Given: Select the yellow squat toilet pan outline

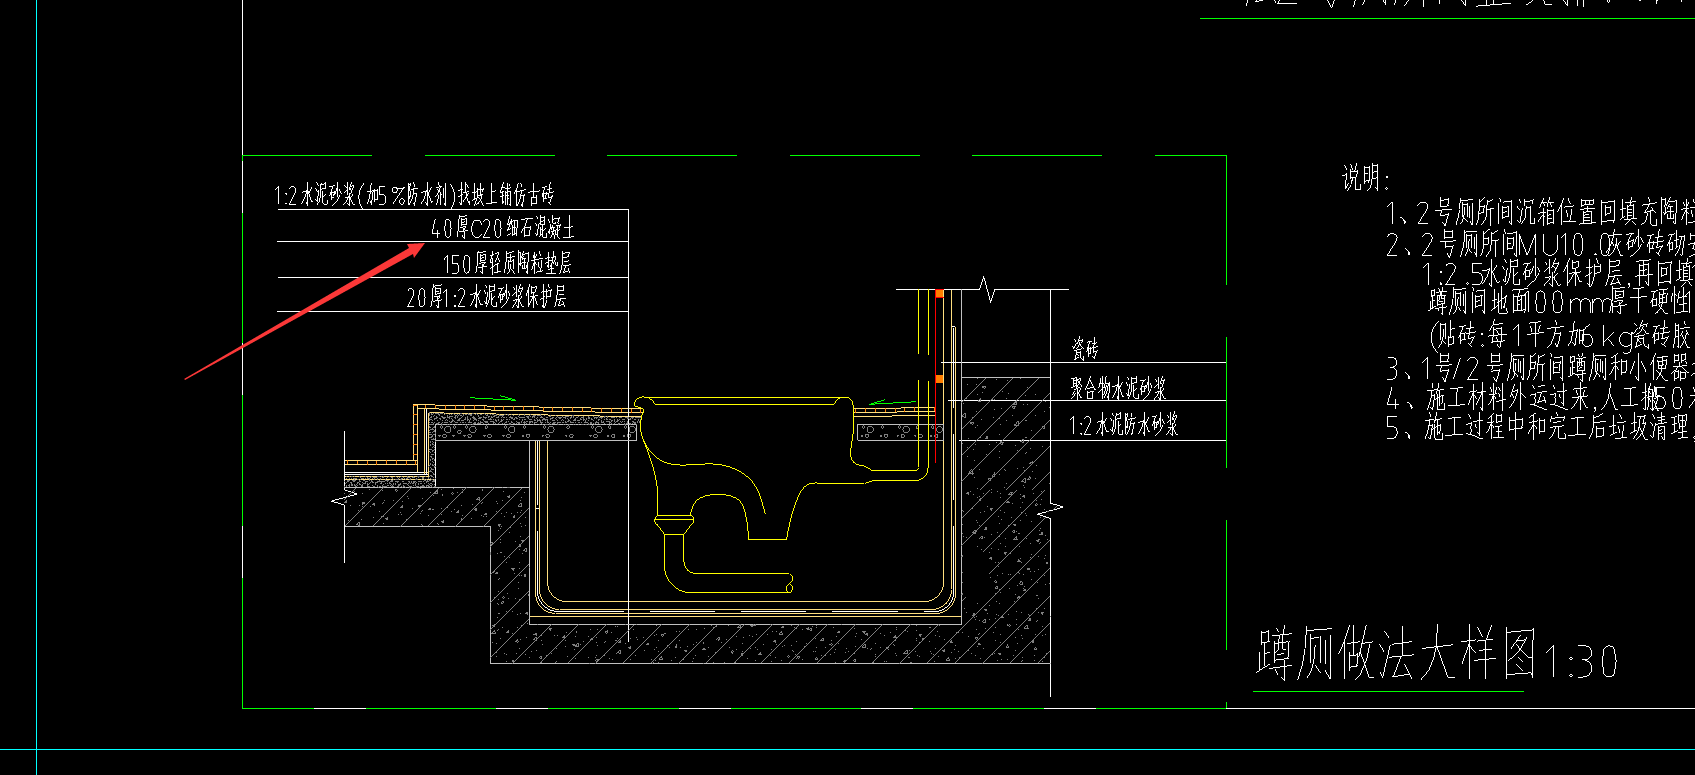Looking at the screenshot, I should point(745,467).
